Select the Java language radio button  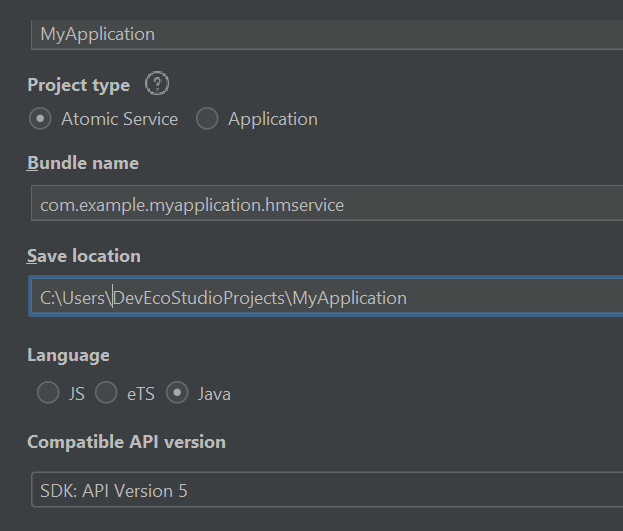178,393
